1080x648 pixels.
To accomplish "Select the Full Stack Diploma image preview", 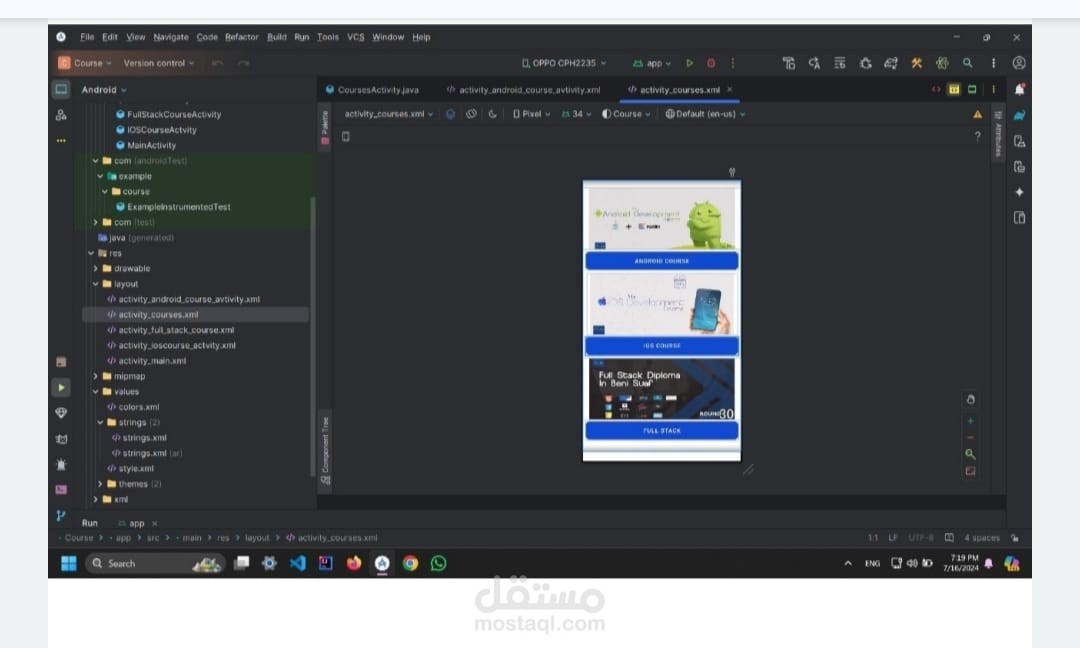I will coord(662,389).
